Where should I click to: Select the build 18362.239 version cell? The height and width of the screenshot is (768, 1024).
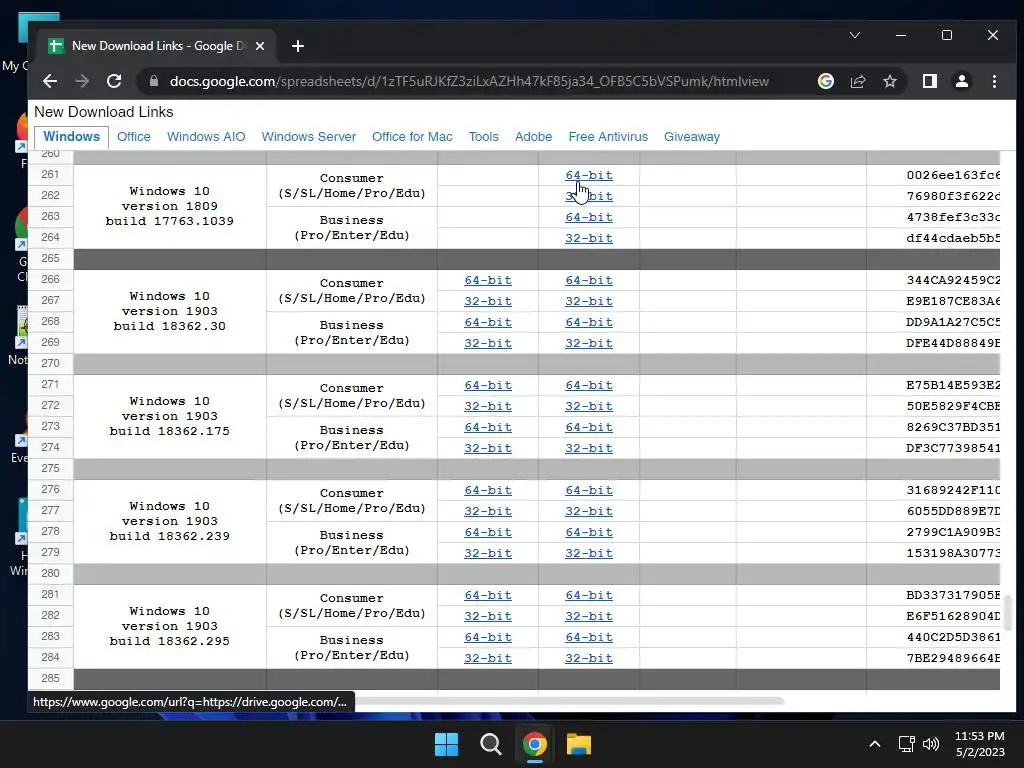click(170, 521)
